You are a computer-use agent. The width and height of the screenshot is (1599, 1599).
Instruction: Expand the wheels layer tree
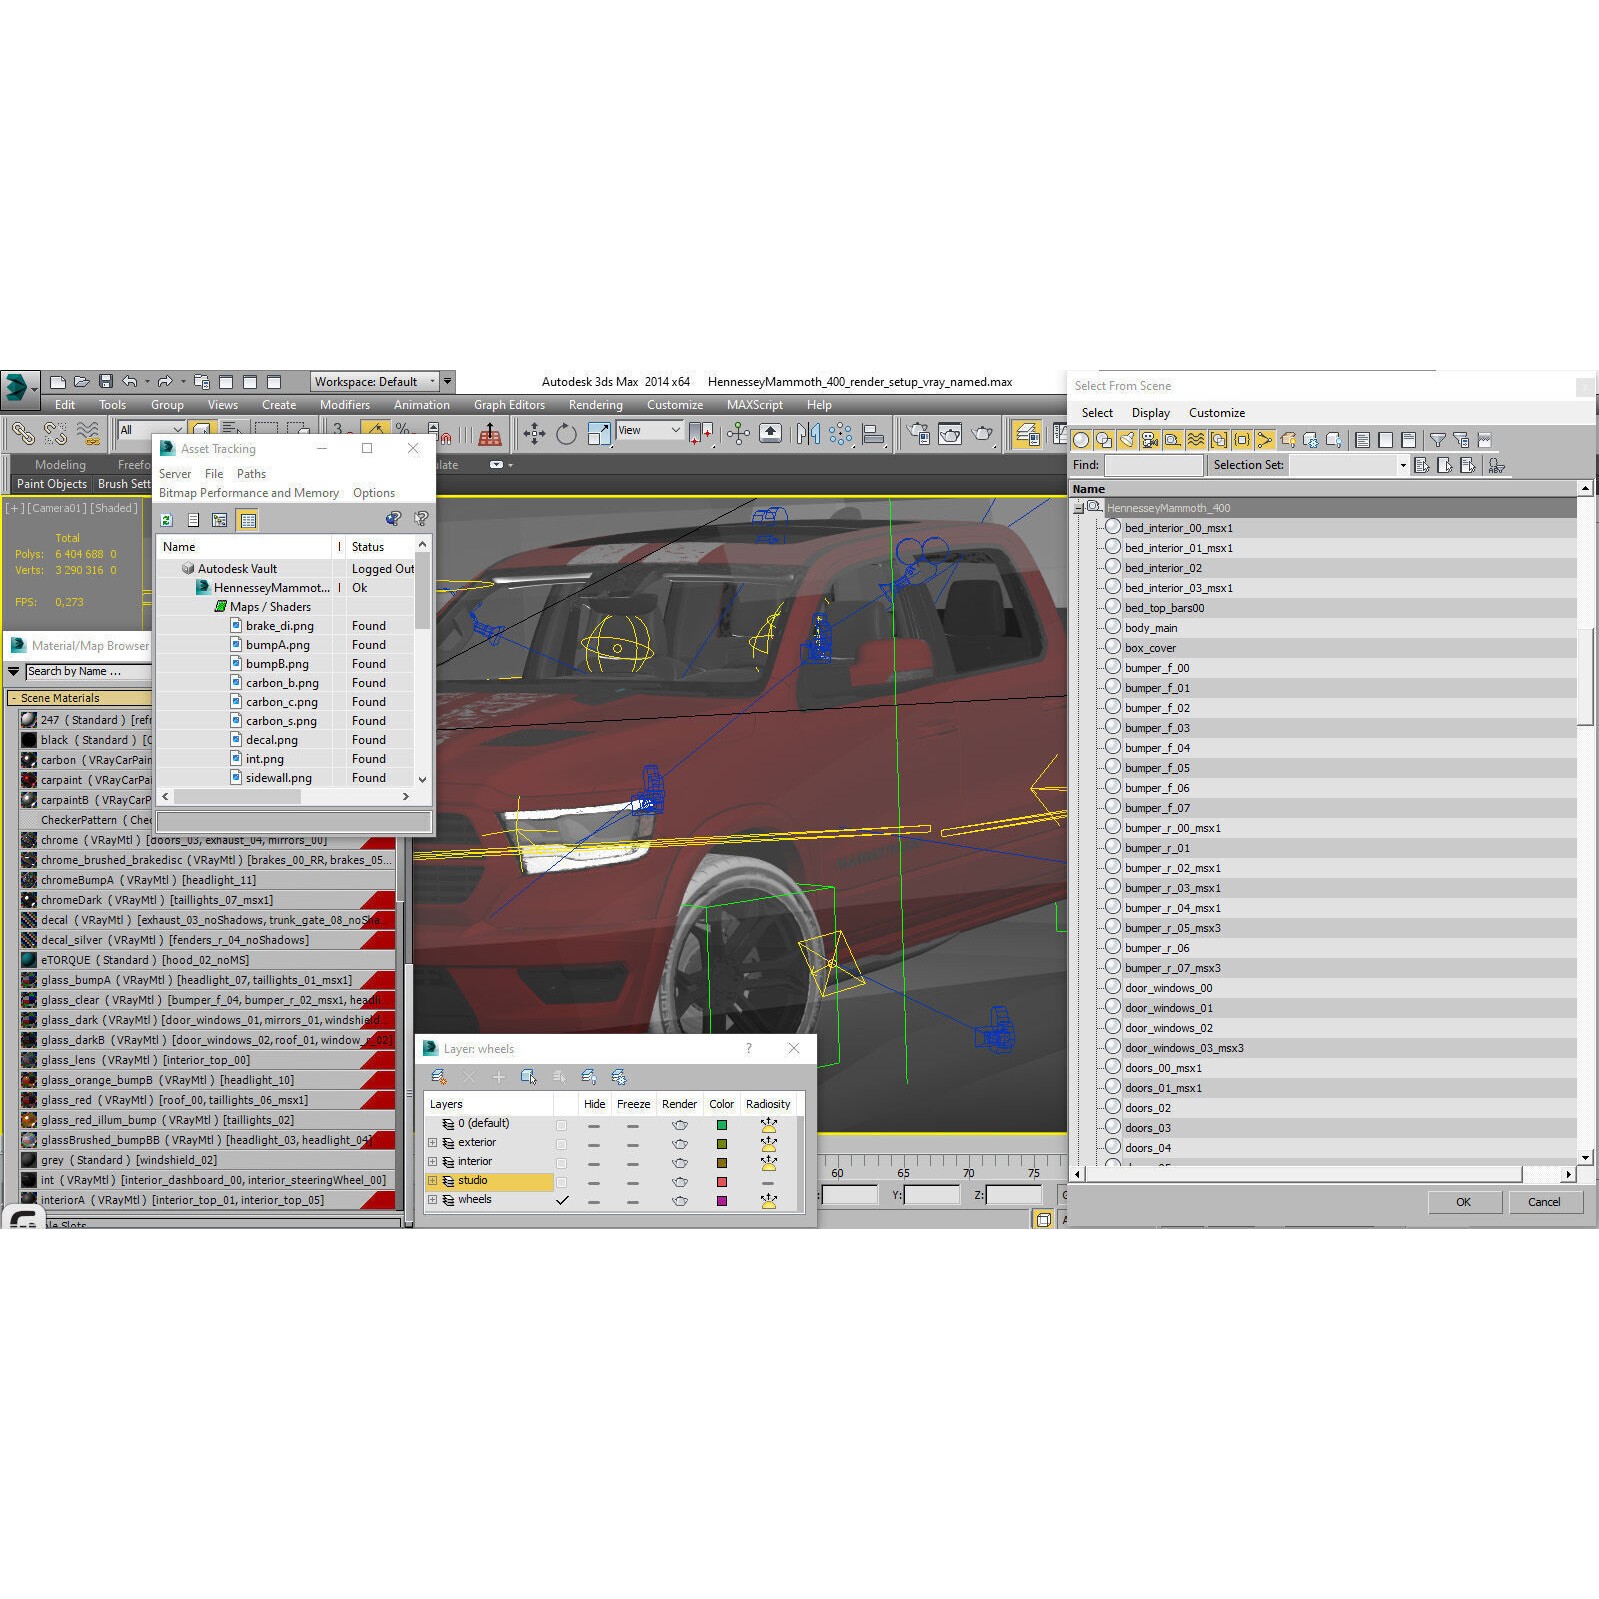pos(432,1200)
